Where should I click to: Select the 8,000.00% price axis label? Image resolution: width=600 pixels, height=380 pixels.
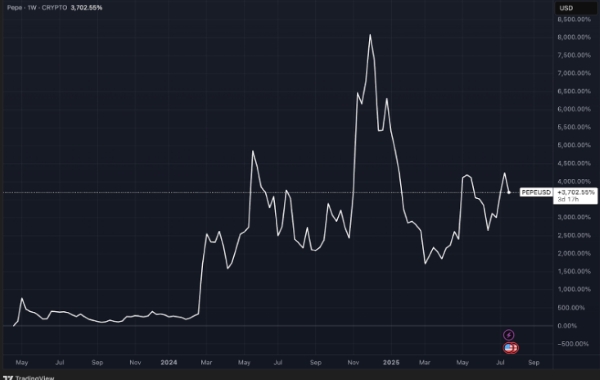pyautogui.click(x=574, y=37)
